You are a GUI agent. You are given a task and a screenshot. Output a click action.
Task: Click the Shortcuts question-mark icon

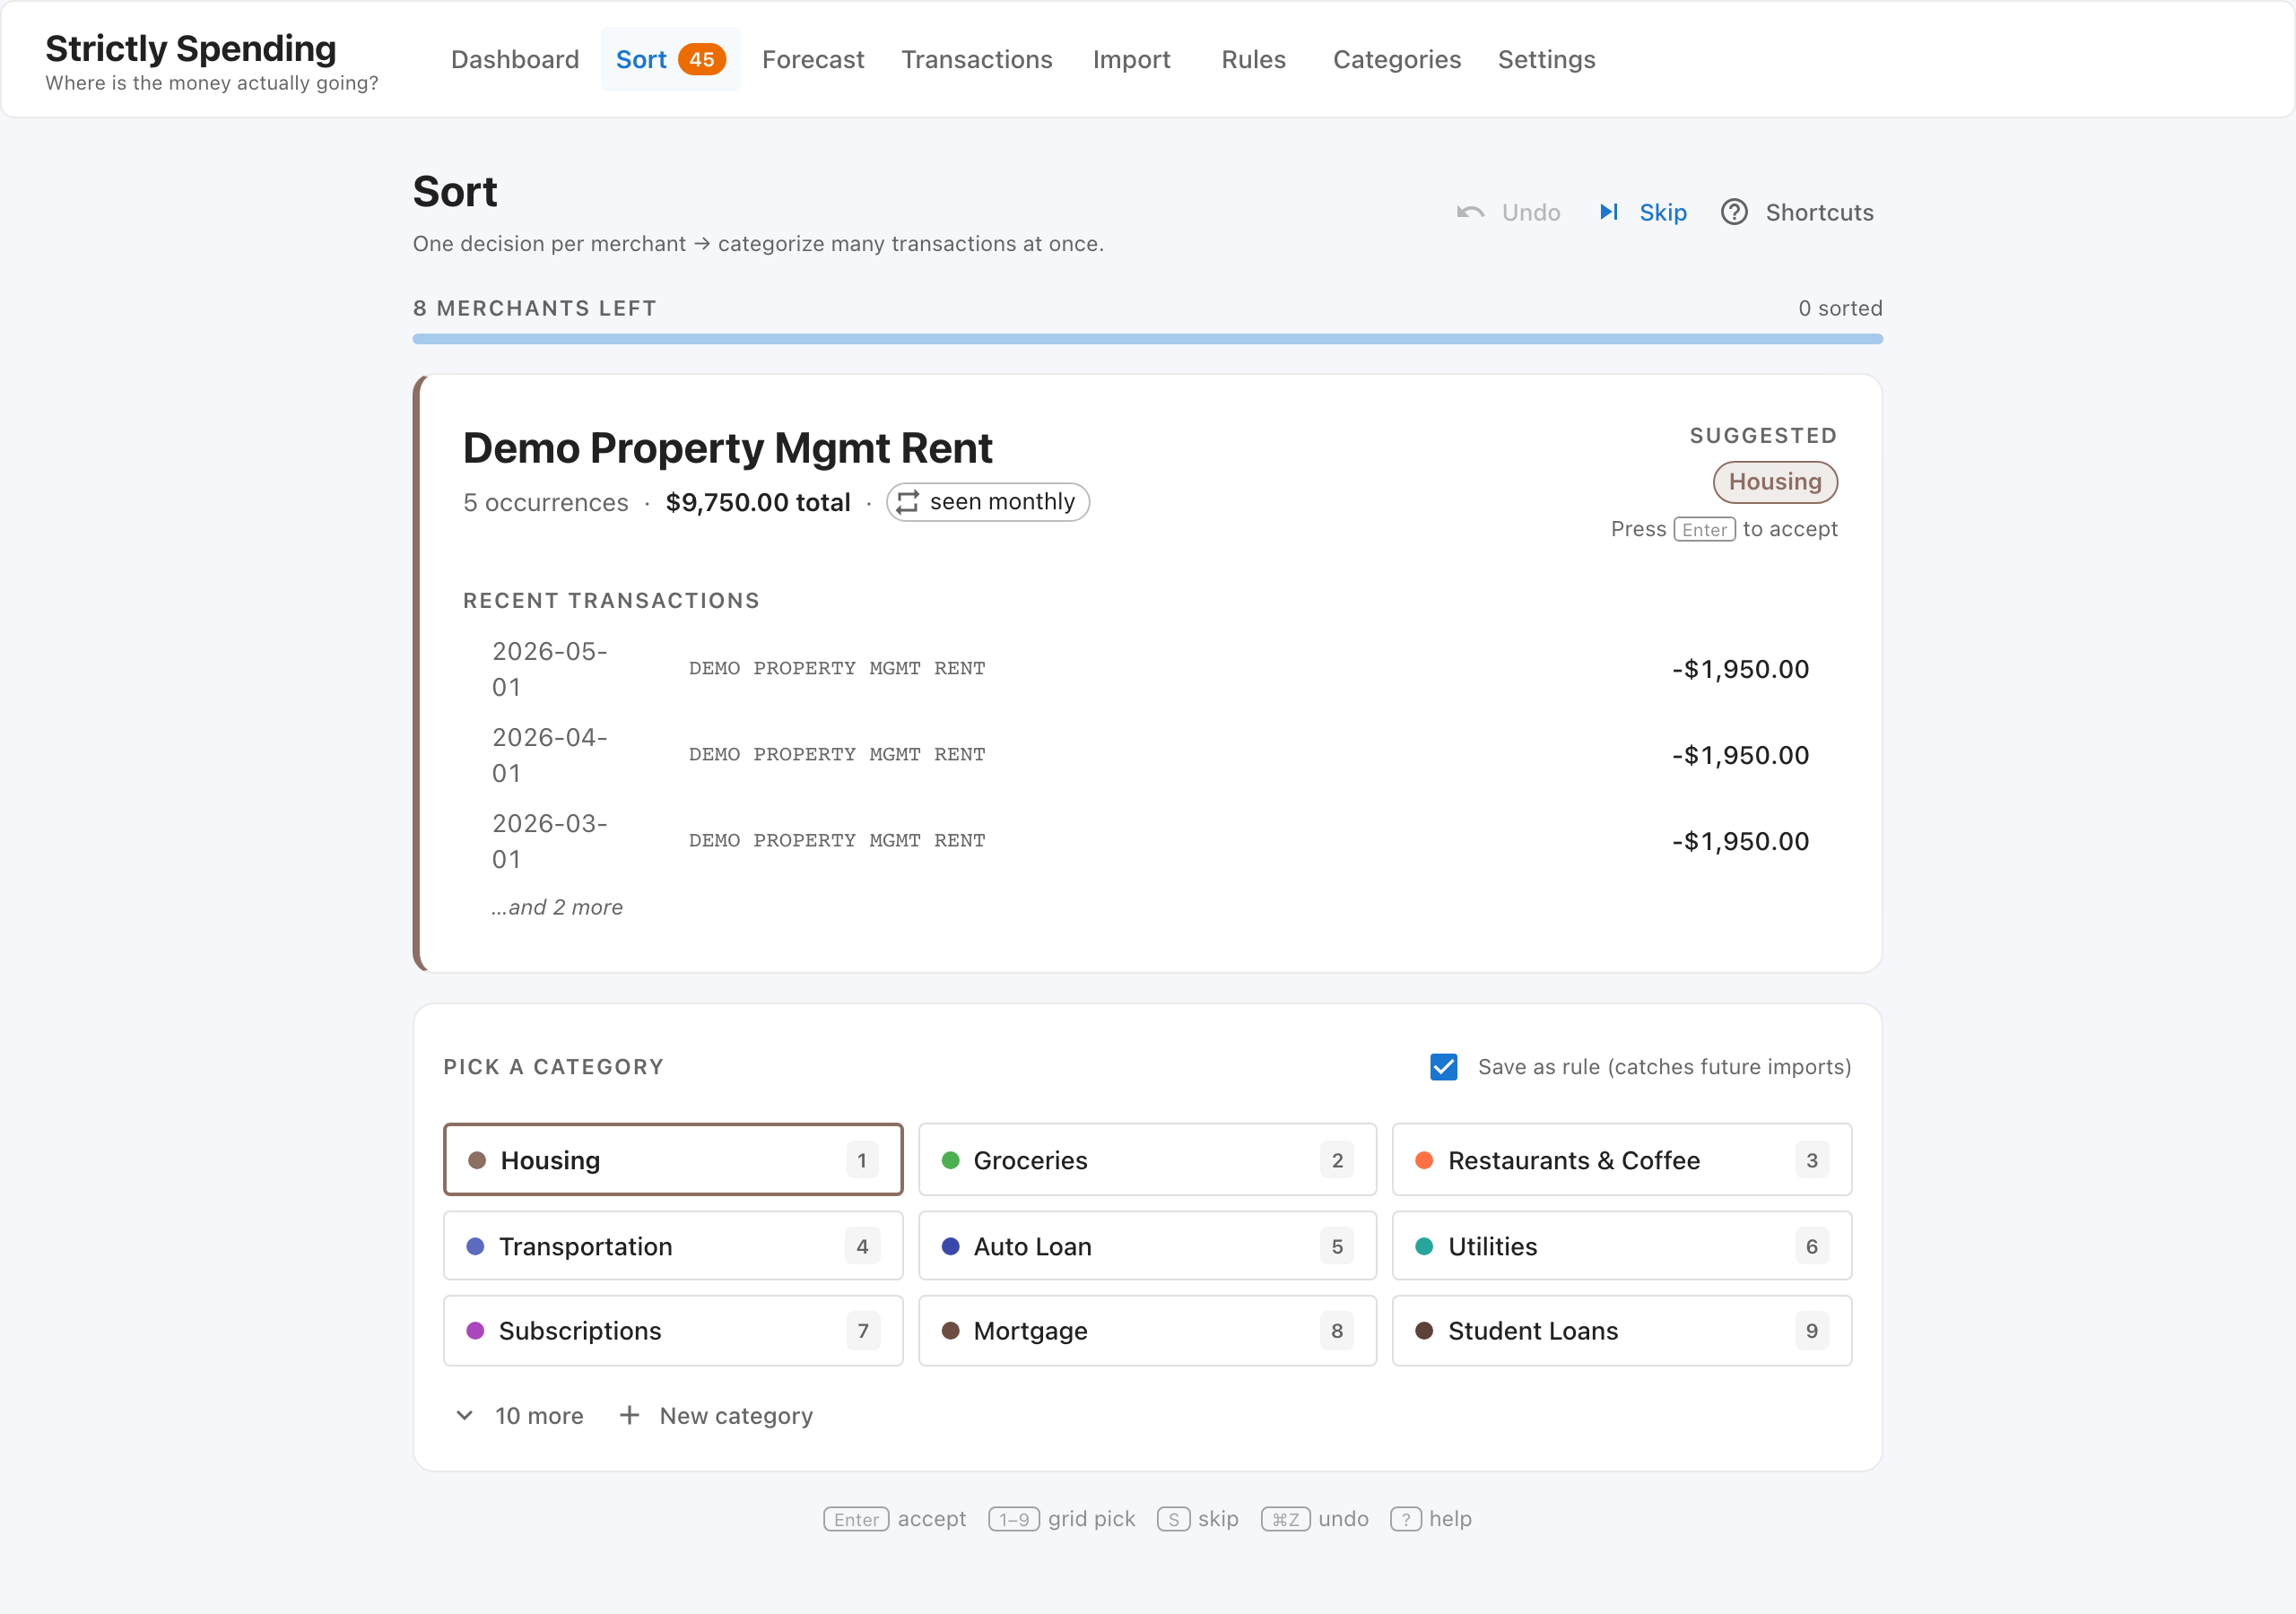tap(1734, 212)
